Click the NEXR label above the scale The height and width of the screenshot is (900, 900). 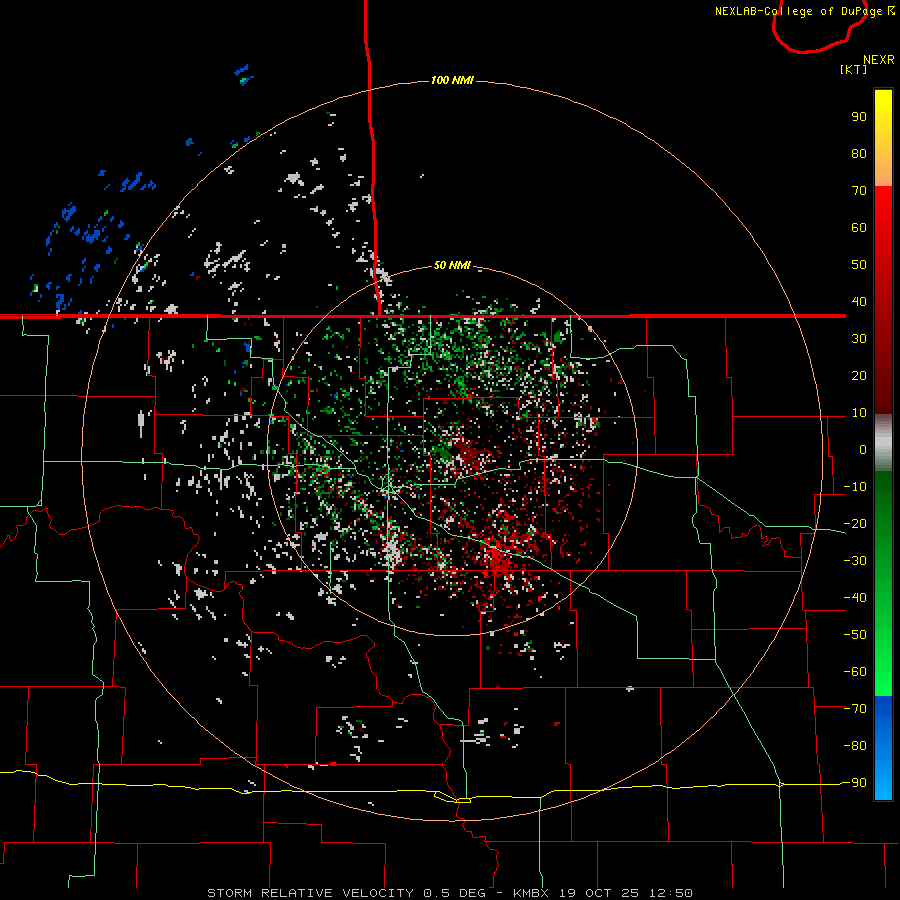879,60
